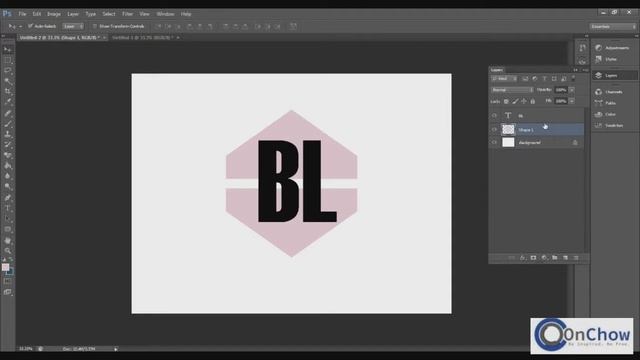Change screen mode at toolbox bottom
Screen dimensions: 640x360
pos(8,292)
